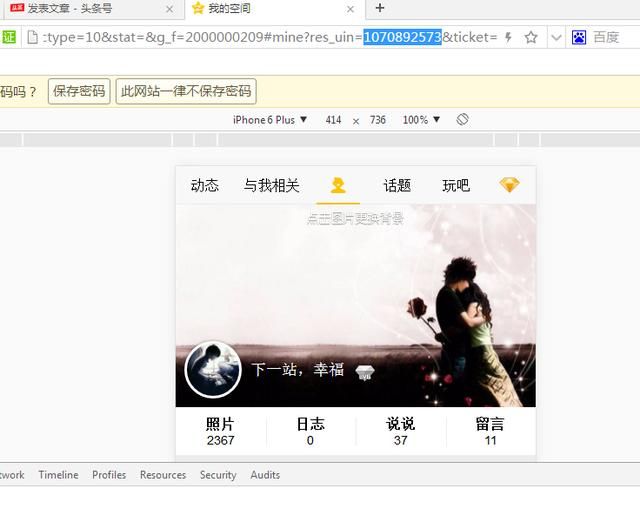Open 说说 with 37 posts

click(x=400, y=431)
